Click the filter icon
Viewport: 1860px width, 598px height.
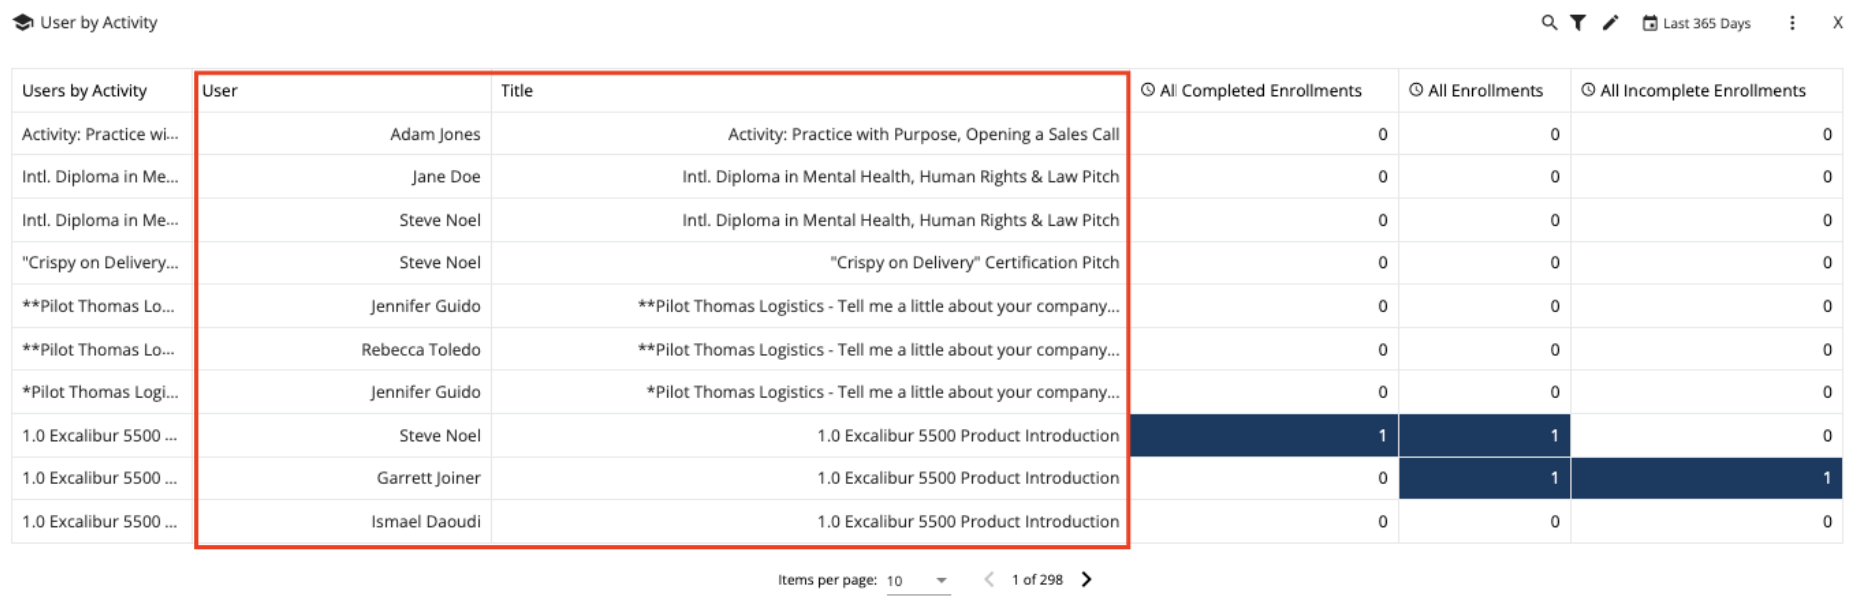coord(1578,23)
